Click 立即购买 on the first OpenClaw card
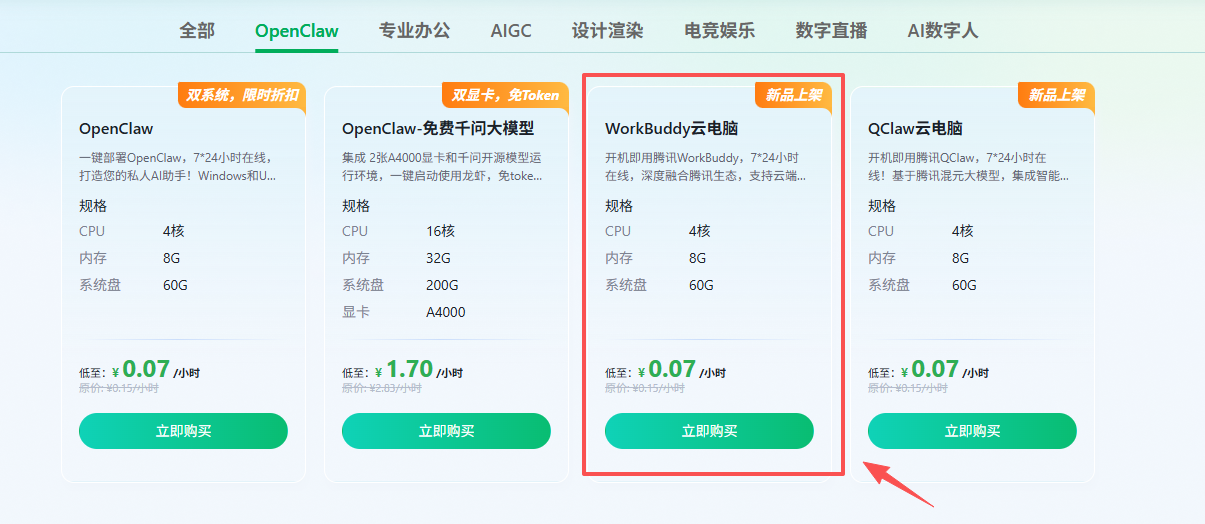1205x524 pixels. point(183,431)
